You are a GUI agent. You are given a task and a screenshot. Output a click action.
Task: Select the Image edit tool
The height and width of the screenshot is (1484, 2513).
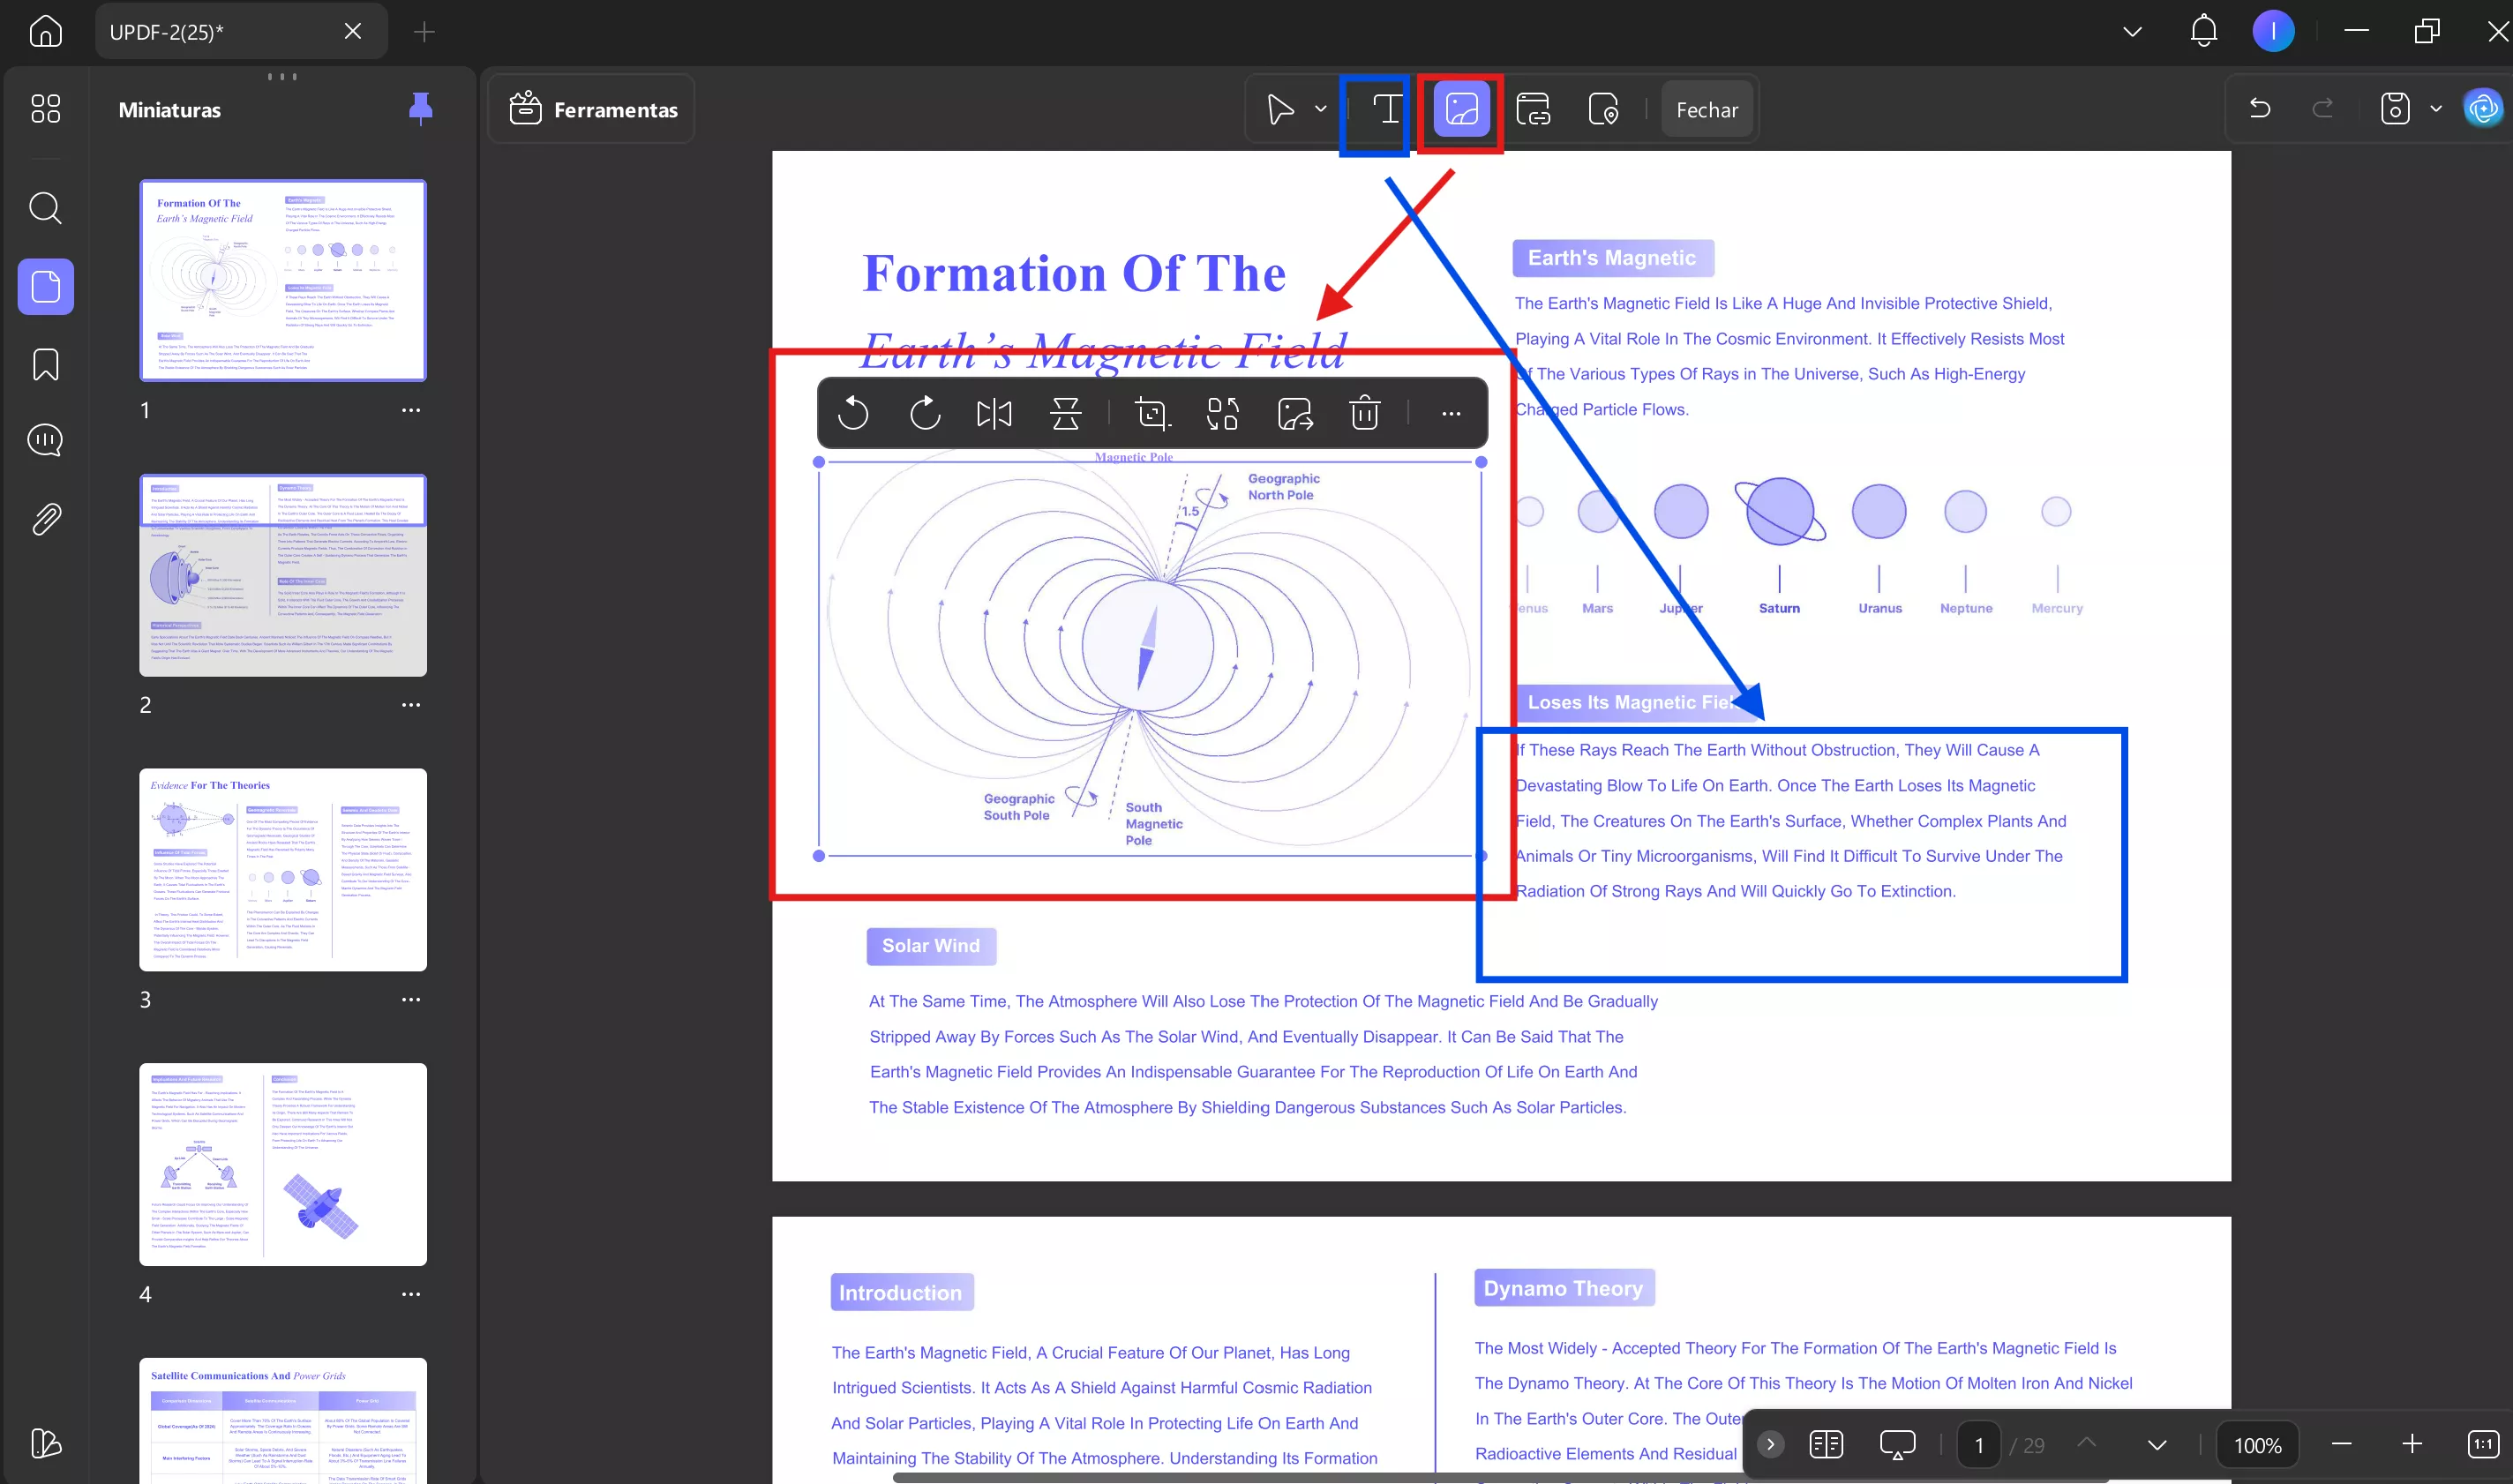pos(1462,109)
